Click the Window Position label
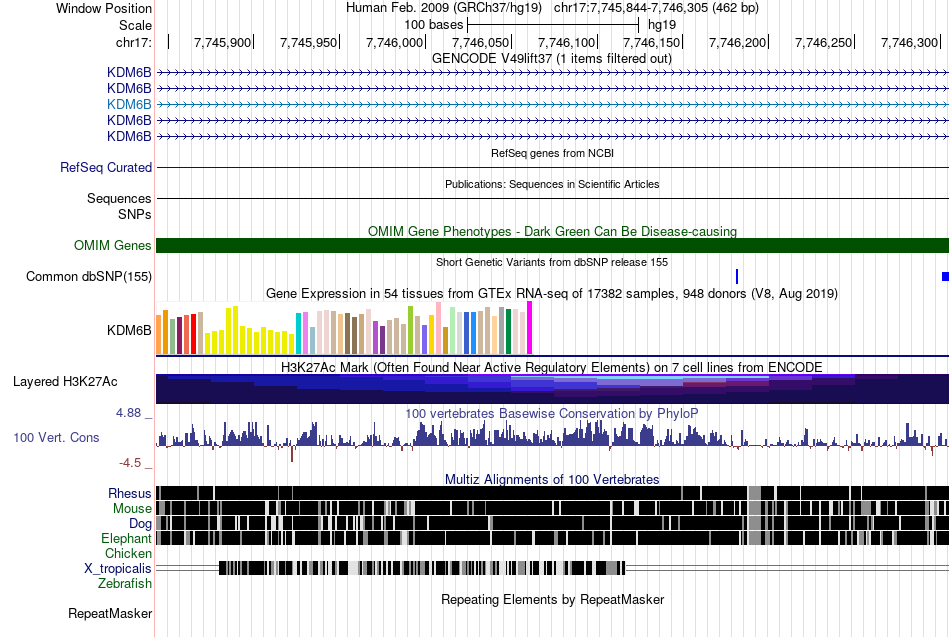Image resolution: width=950 pixels, height=637 pixels. 104,8
